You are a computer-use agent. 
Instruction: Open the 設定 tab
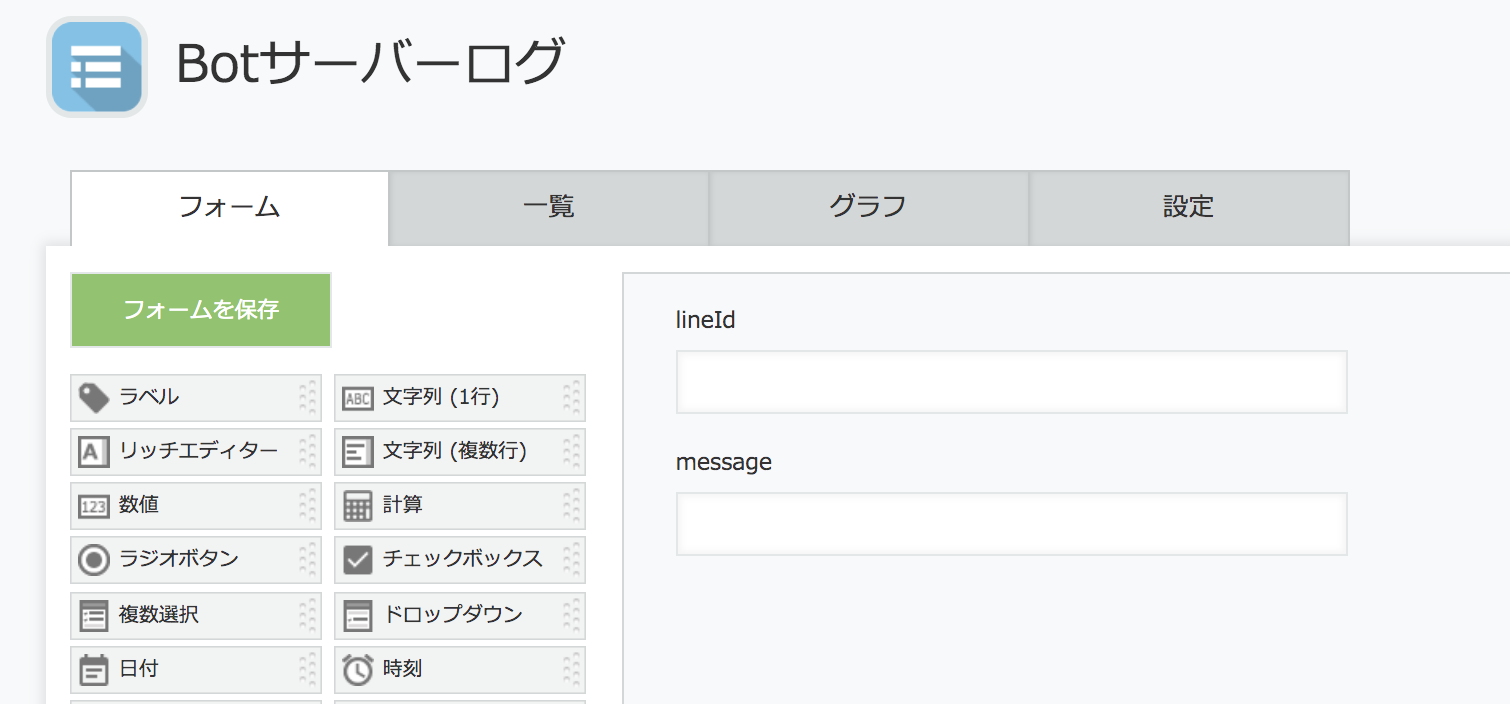(x=1189, y=208)
